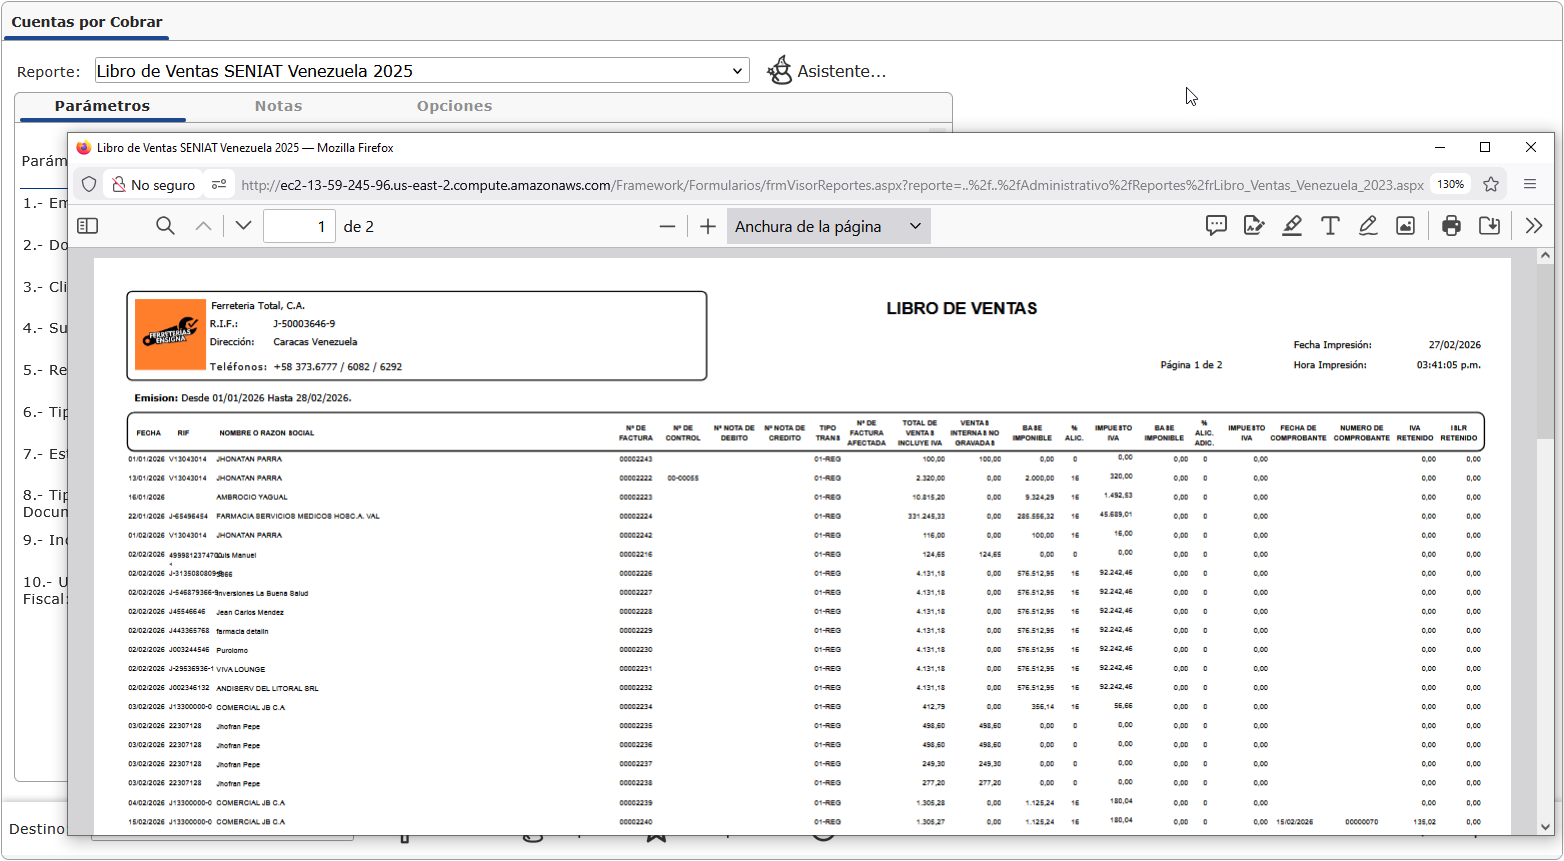Expand the PDF tools overflow menu

point(1534,226)
